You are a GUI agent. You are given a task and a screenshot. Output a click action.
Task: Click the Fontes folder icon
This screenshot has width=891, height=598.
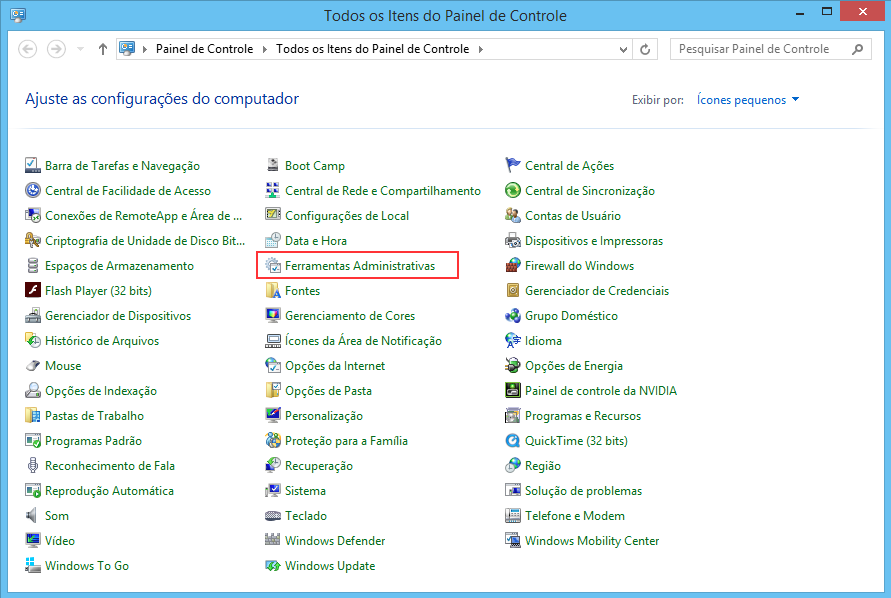click(x=273, y=290)
